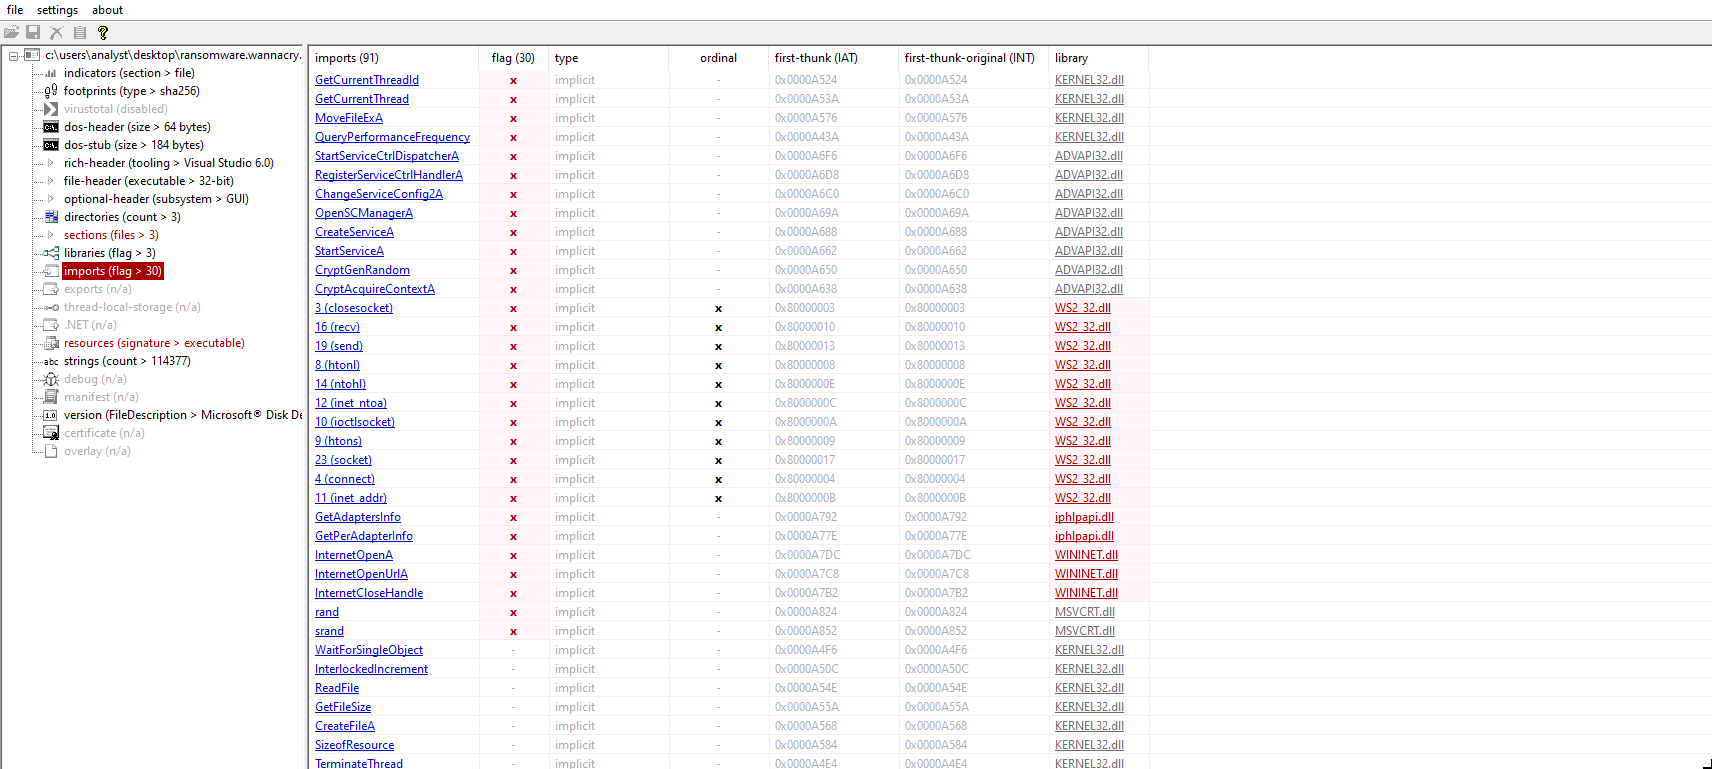Click the INT value 0x0000A7DC
The image size is (1712, 769).
(938, 555)
